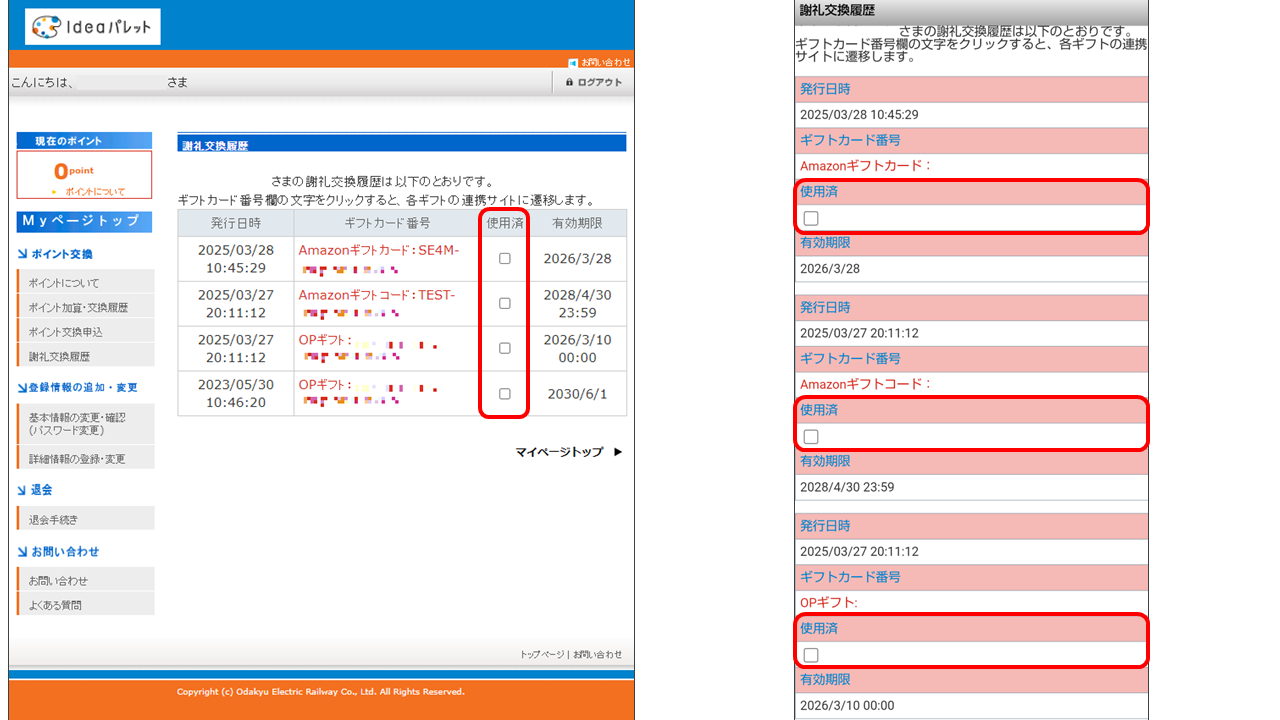Go to 退会手続き in the sidebar
The image size is (1280, 720).
pos(53,519)
